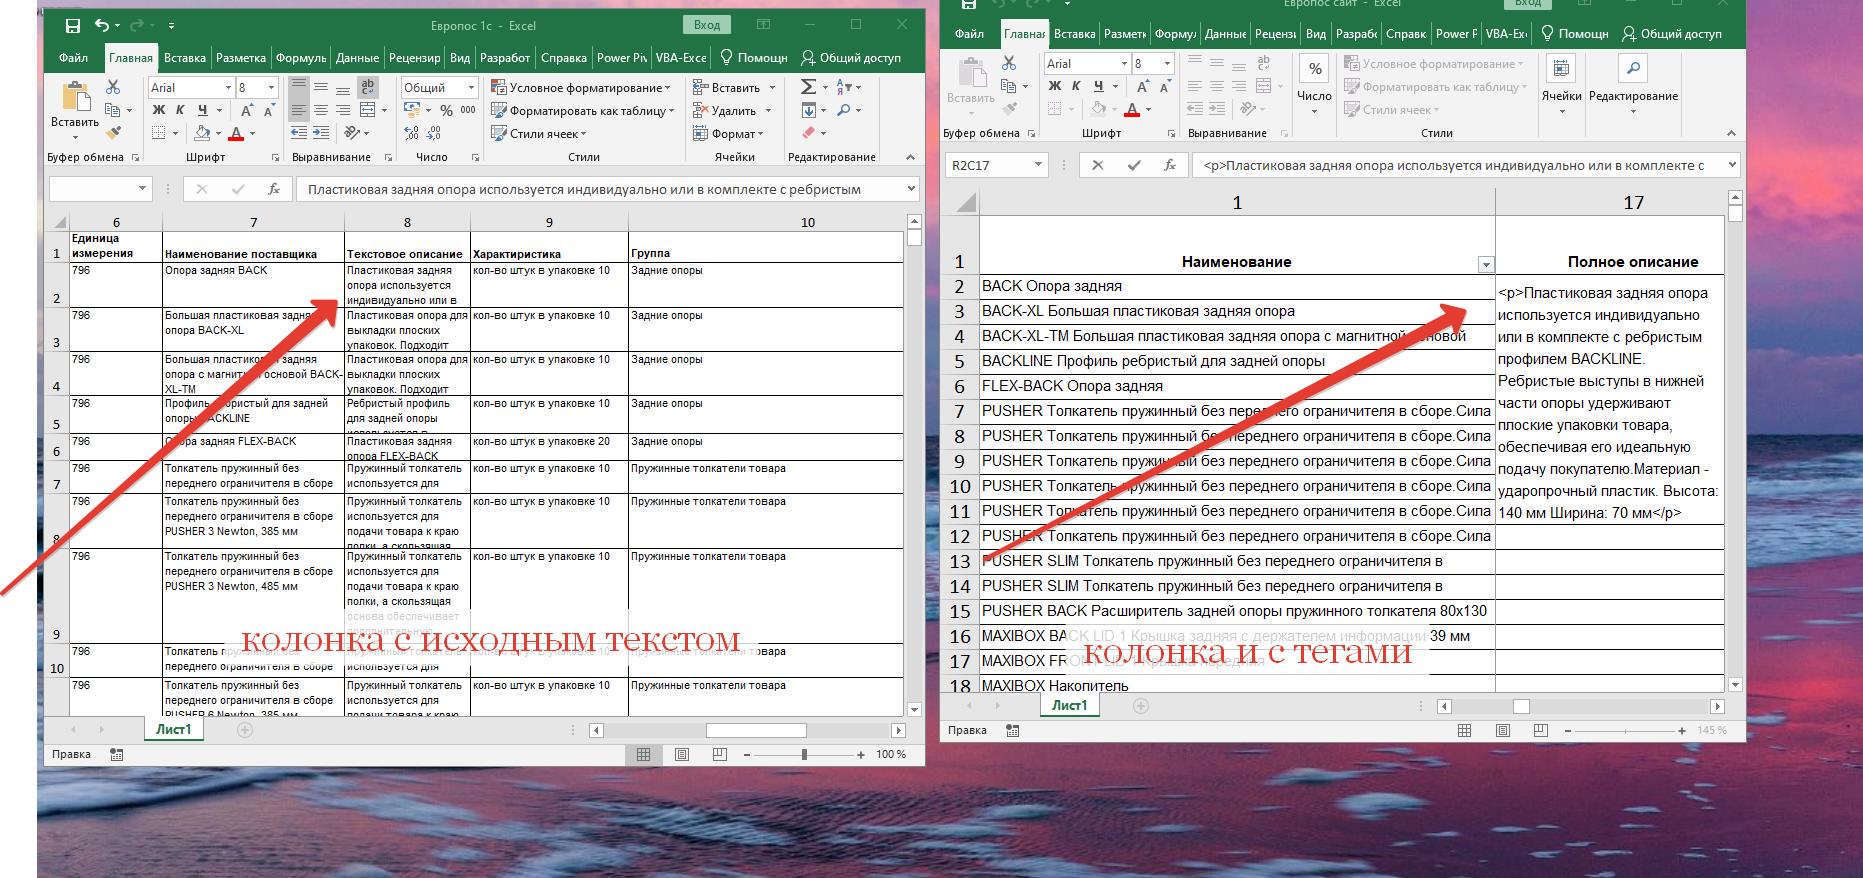
Task: Switch to Данные tab in left window
Action: 357,57
